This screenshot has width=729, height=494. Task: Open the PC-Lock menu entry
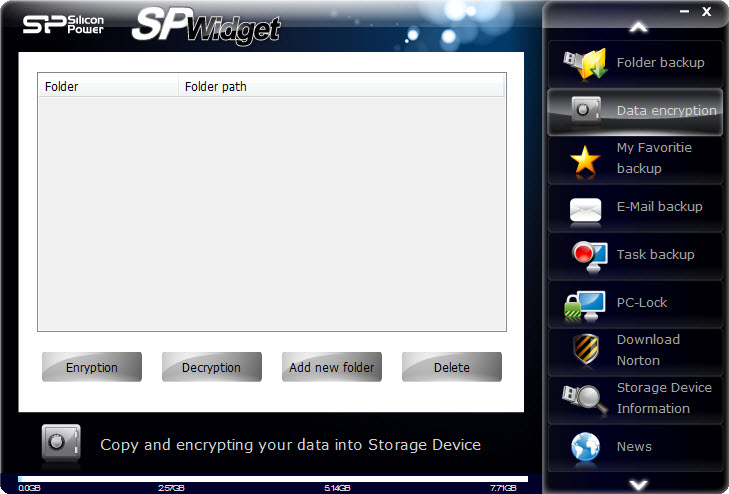(635, 304)
